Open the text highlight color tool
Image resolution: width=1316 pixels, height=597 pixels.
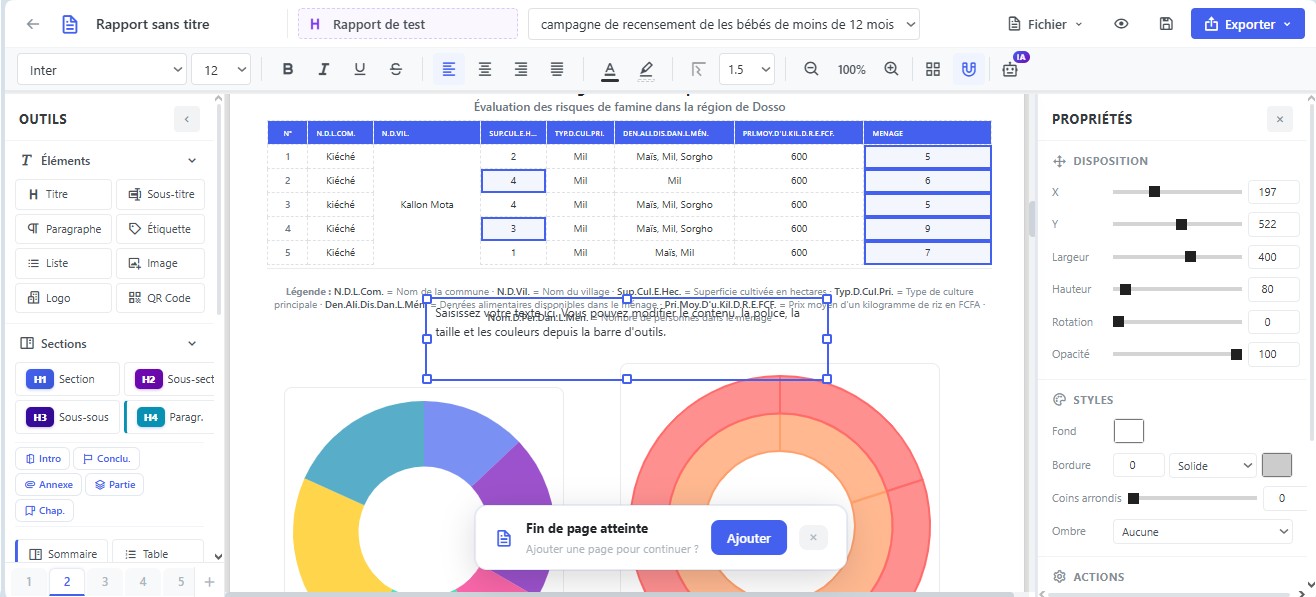click(646, 70)
